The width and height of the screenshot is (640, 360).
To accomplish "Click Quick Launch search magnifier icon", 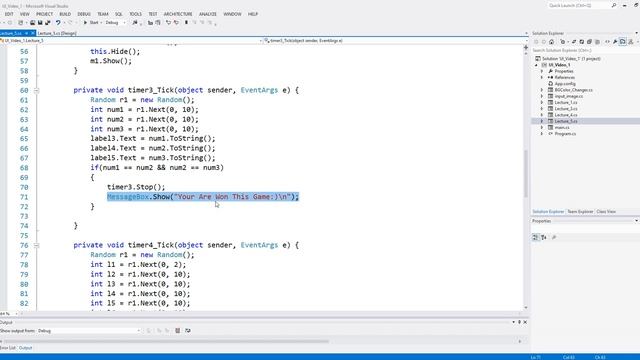I will pos(613,5).
